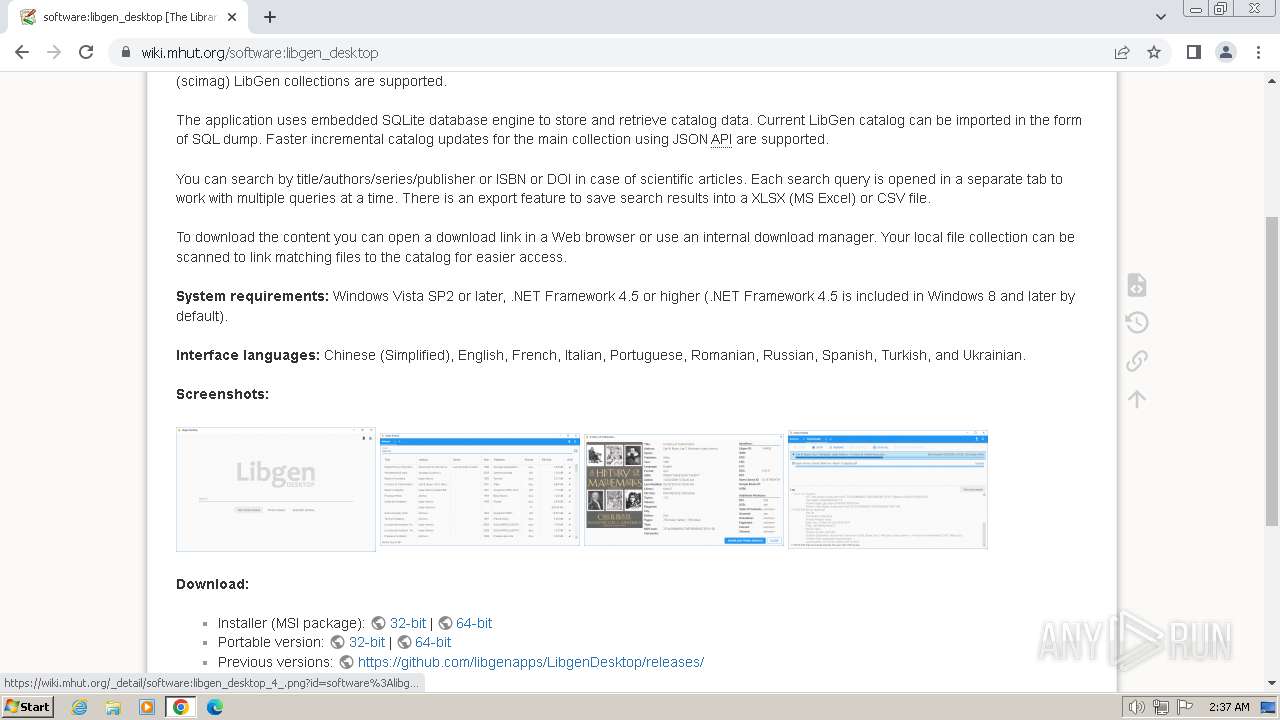The height and width of the screenshot is (720, 1280).
Task: Focus the address bar URL
Action: (x=260, y=52)
